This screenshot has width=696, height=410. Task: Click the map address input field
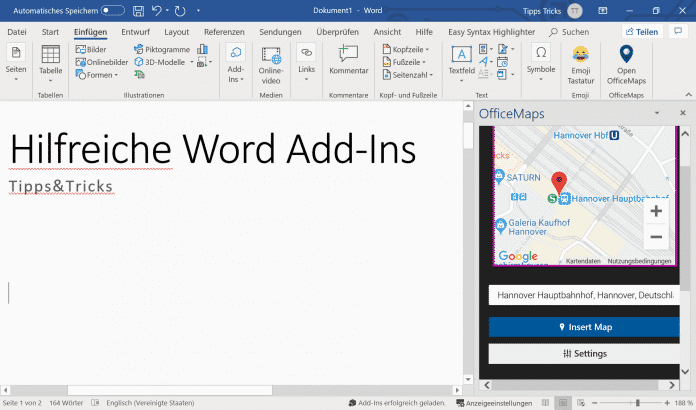coord(585,295)
